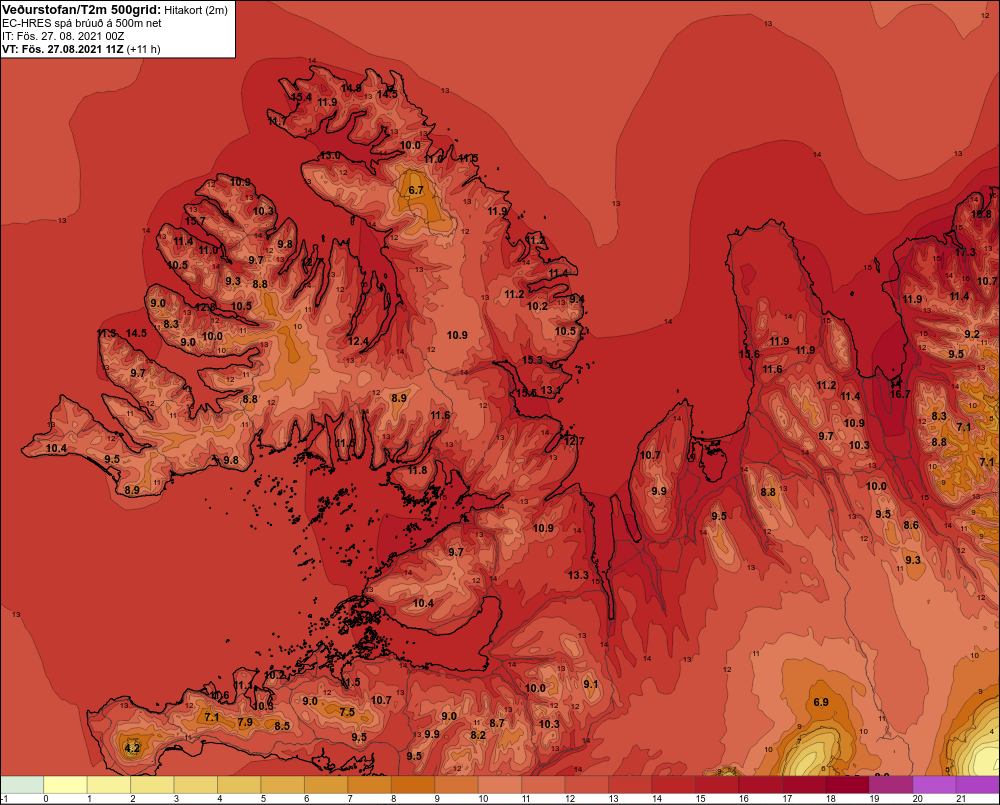Click the orange legend swatch between 8 and 9
1000x805 pixels.
coord(413,785)
